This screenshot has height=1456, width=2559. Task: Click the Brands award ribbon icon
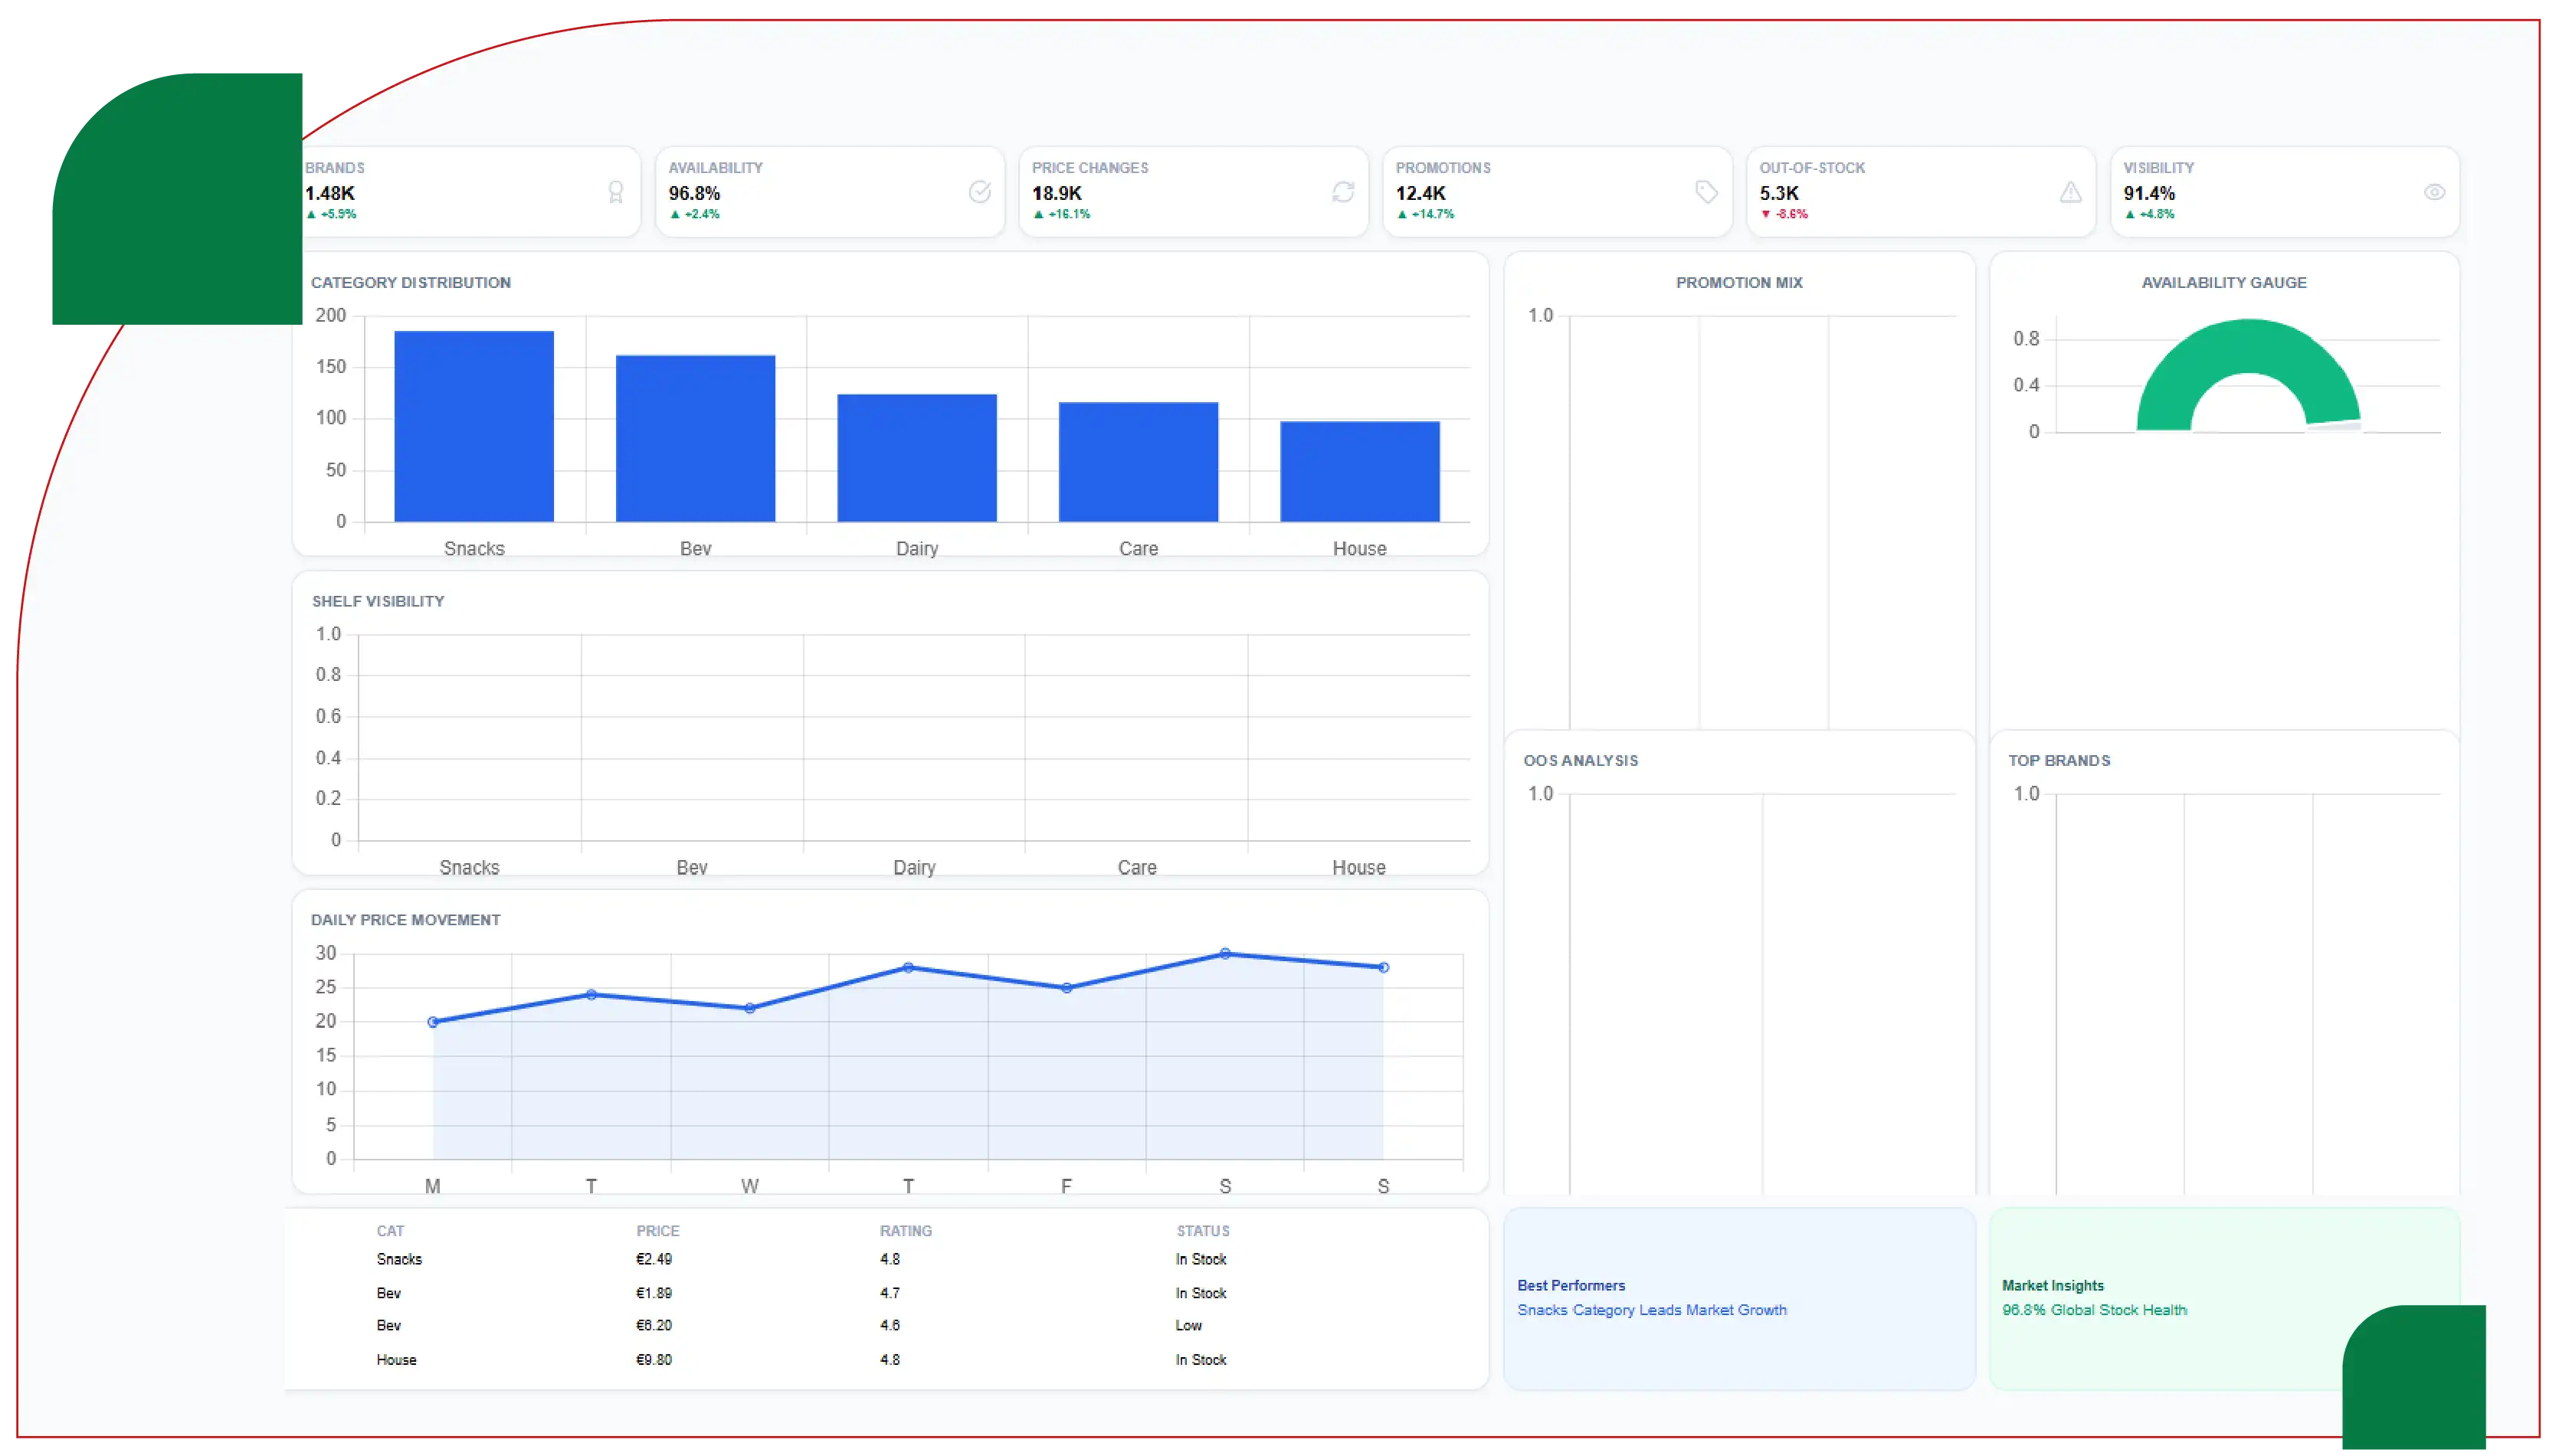click(x=616, y=192)
